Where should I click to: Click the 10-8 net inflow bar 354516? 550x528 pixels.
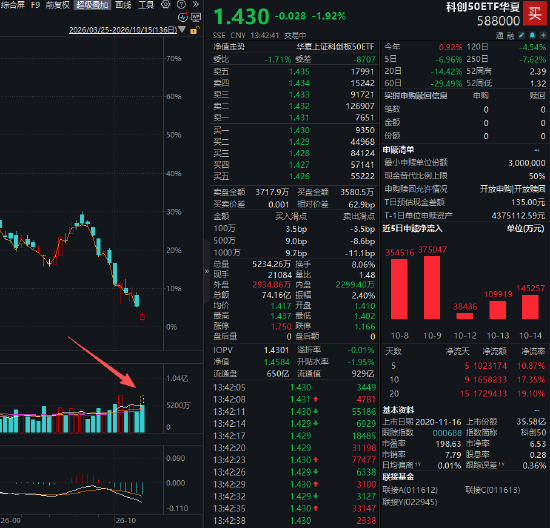point(399,289)
